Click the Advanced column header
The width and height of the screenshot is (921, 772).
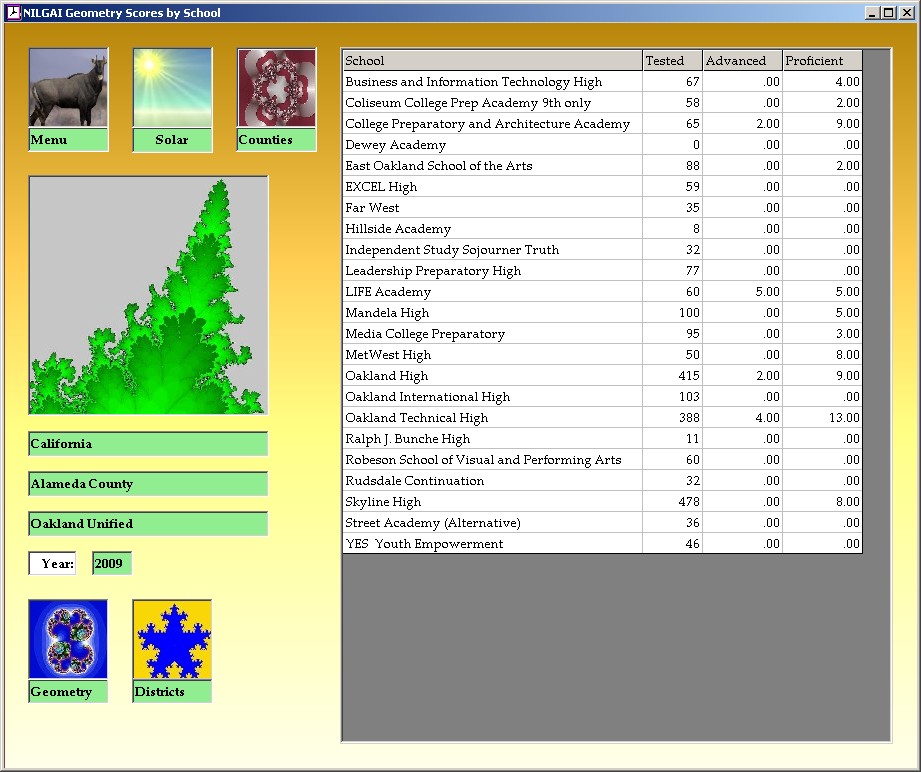click(x=742, y=61)
